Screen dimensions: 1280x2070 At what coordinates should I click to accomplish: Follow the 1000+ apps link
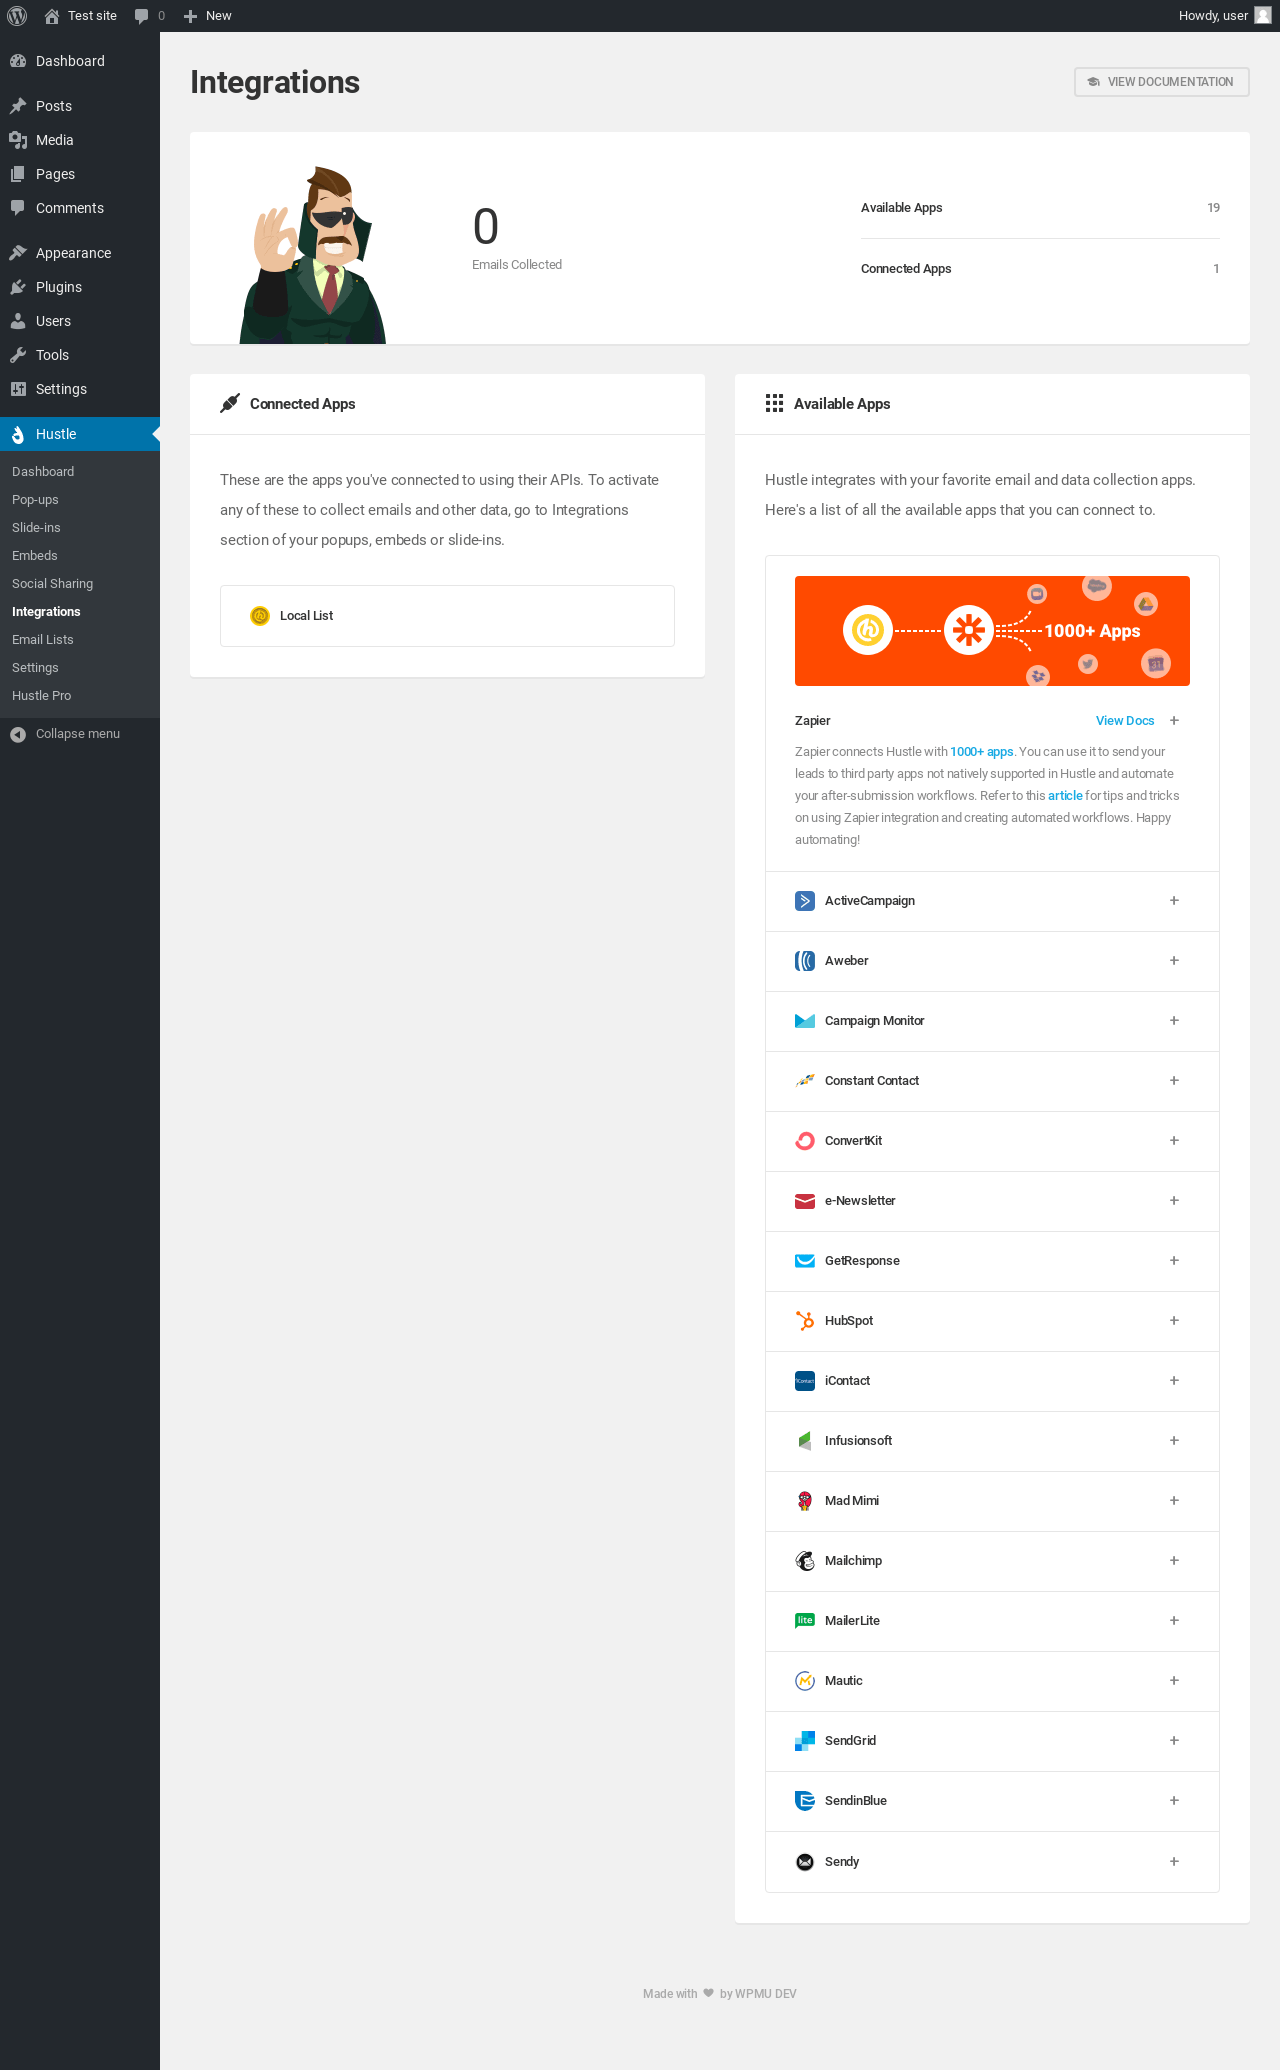click(x=982, y=752)
